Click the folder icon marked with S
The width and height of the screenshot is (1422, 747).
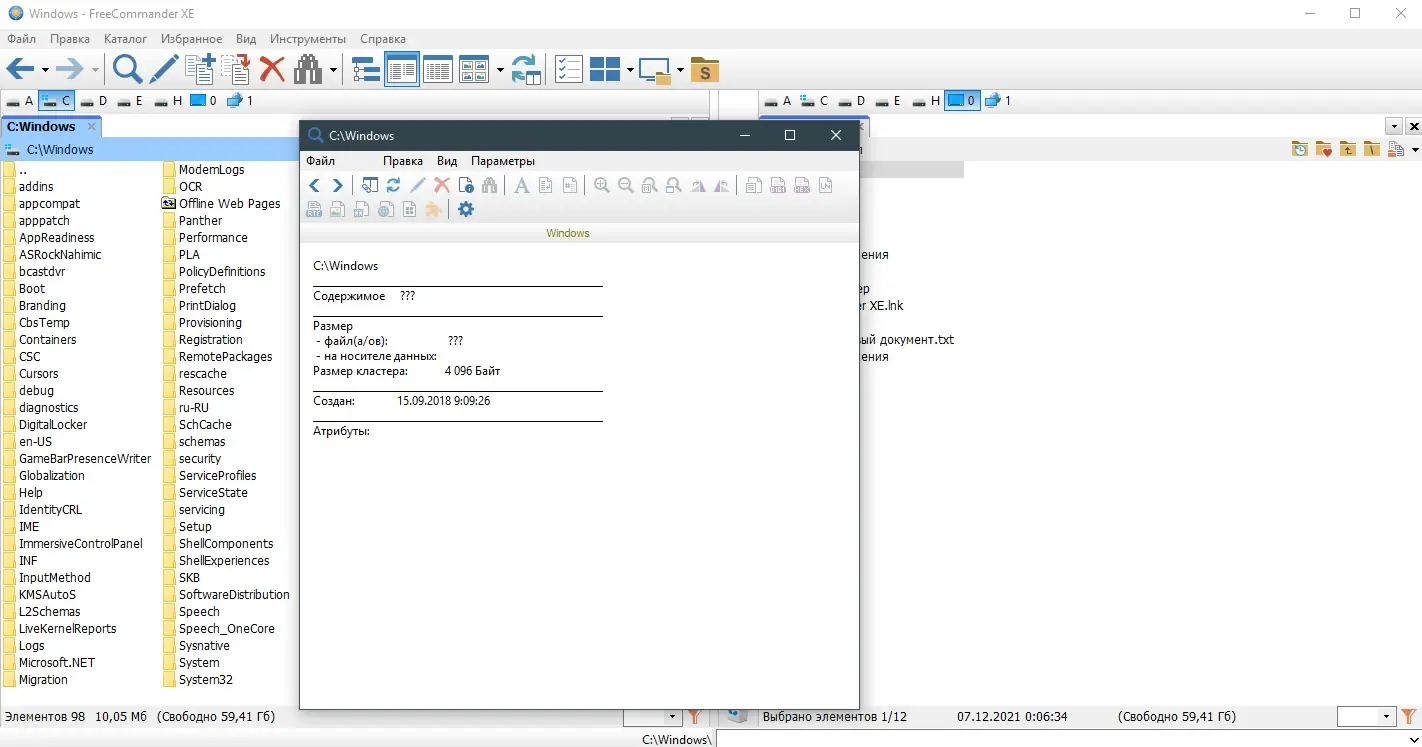pyautogui.click(x=705, y=69)
